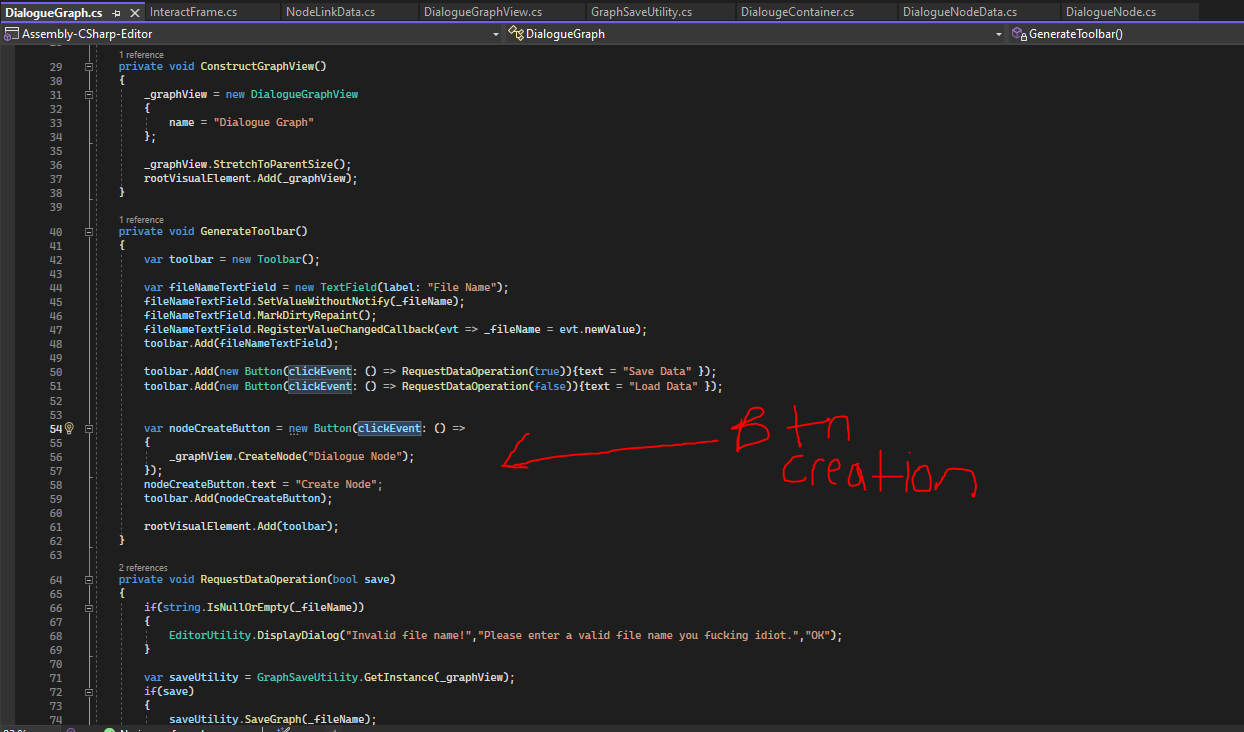Viewport: 1244px width, 732px height.
Task: Collapse the if block at line 66
Action: pyautogui.click(x=89, y=607)
